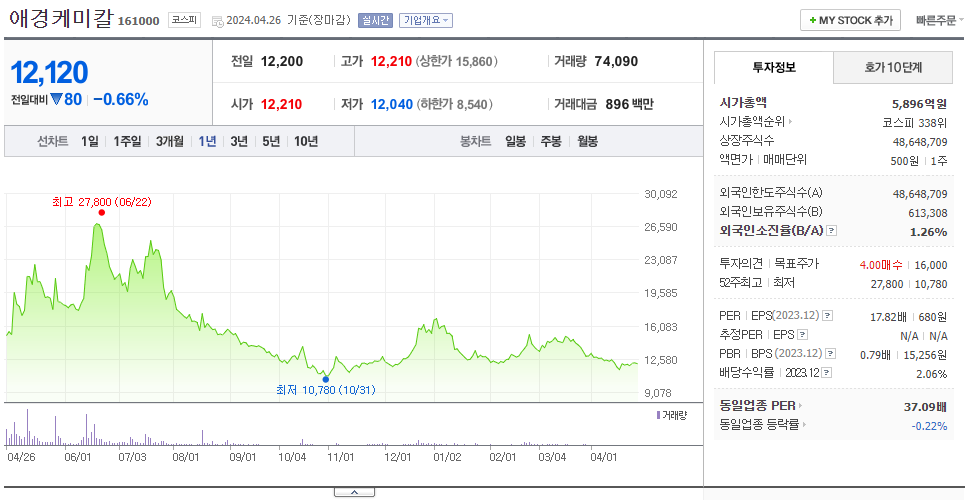Screen dimensions: 968x500
Task: Click the -0.66% change rate
Action: (121, 99)
